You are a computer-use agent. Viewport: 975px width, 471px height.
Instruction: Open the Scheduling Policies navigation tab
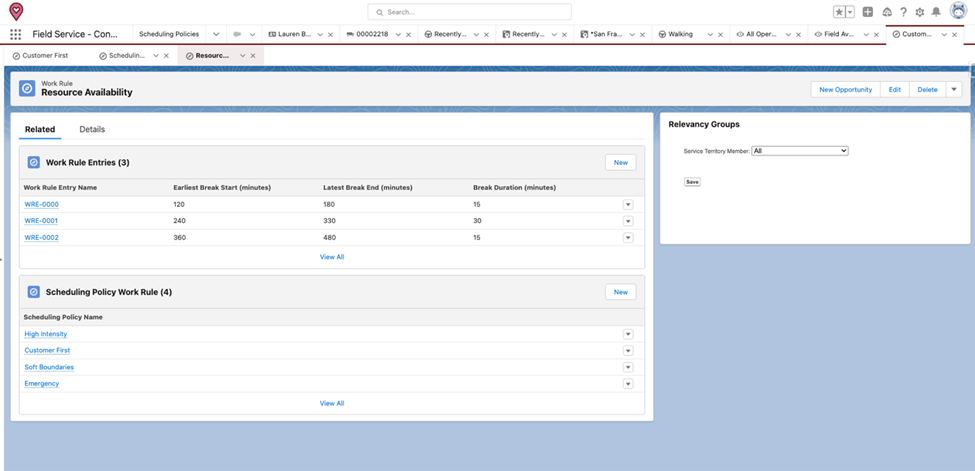coord(169,34)
